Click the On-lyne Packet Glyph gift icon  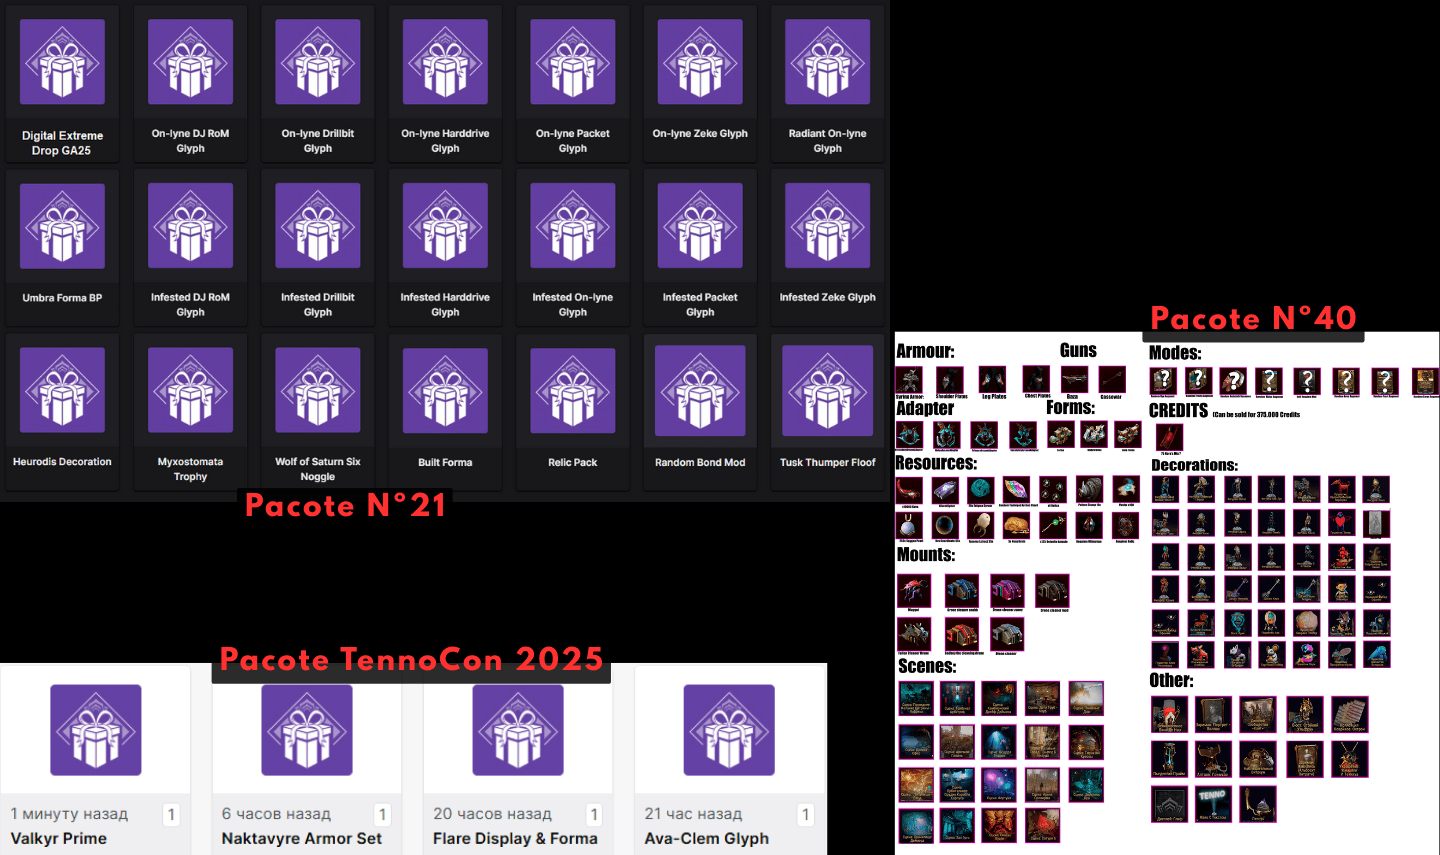click(573, 62)
